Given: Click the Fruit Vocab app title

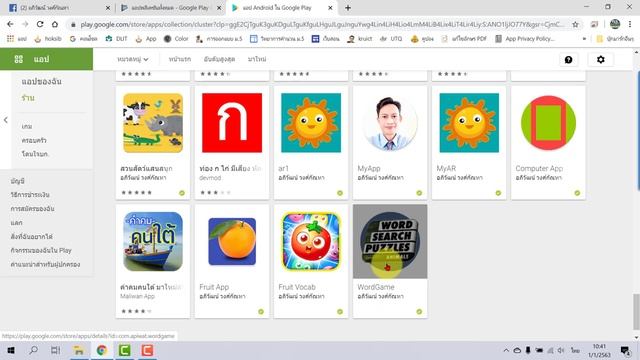Looking at the screenshot, I should point(297,287).
